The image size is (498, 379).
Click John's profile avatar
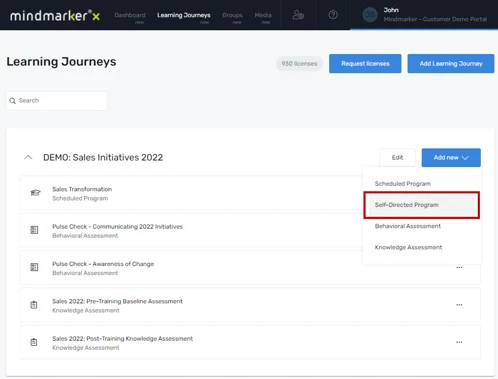coord(370,15)
